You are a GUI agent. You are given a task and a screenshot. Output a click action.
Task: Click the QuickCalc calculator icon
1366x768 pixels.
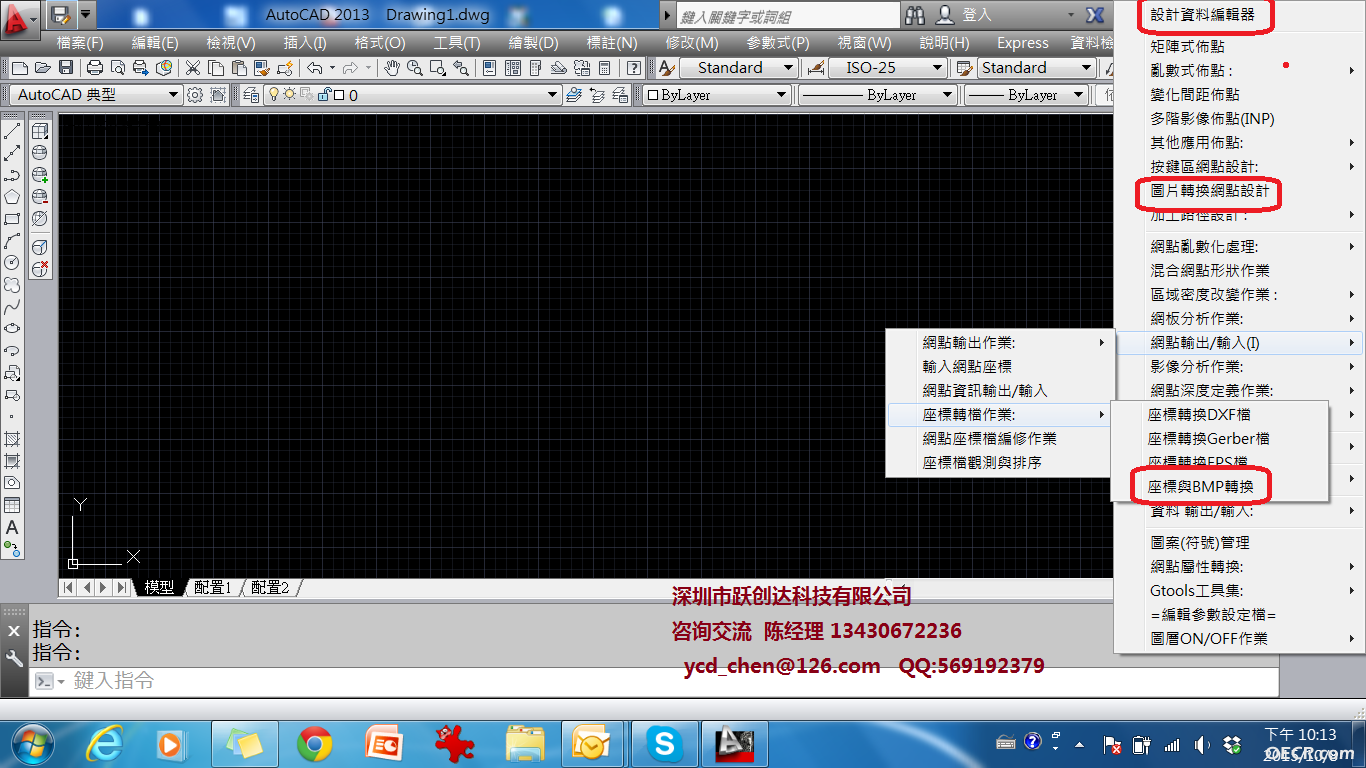point(605,68)
